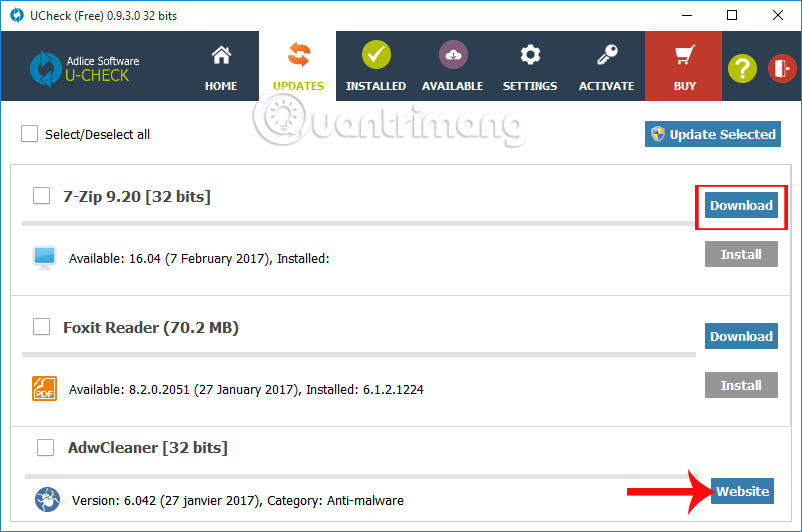Toggle the Select/Deselect all checkbox

[29, 134]
